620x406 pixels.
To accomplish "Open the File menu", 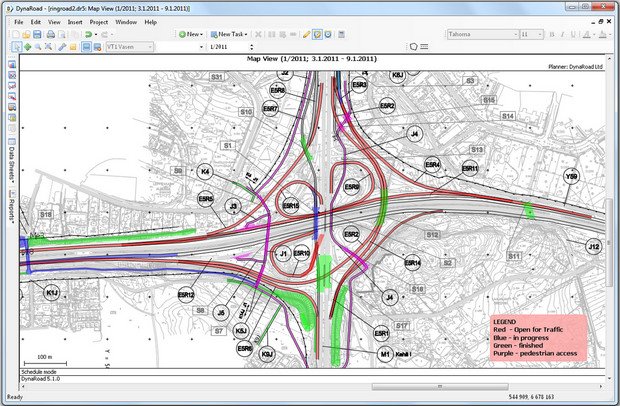I will tap(19, 22).
